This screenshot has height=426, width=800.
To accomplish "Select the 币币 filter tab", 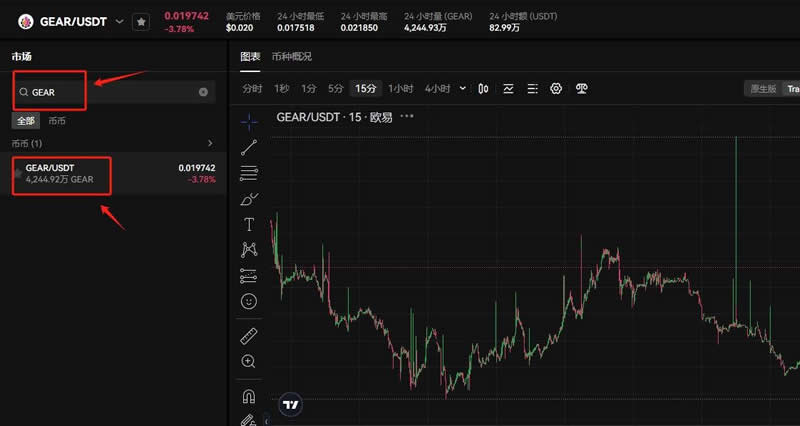I will (x=57, y=120).
